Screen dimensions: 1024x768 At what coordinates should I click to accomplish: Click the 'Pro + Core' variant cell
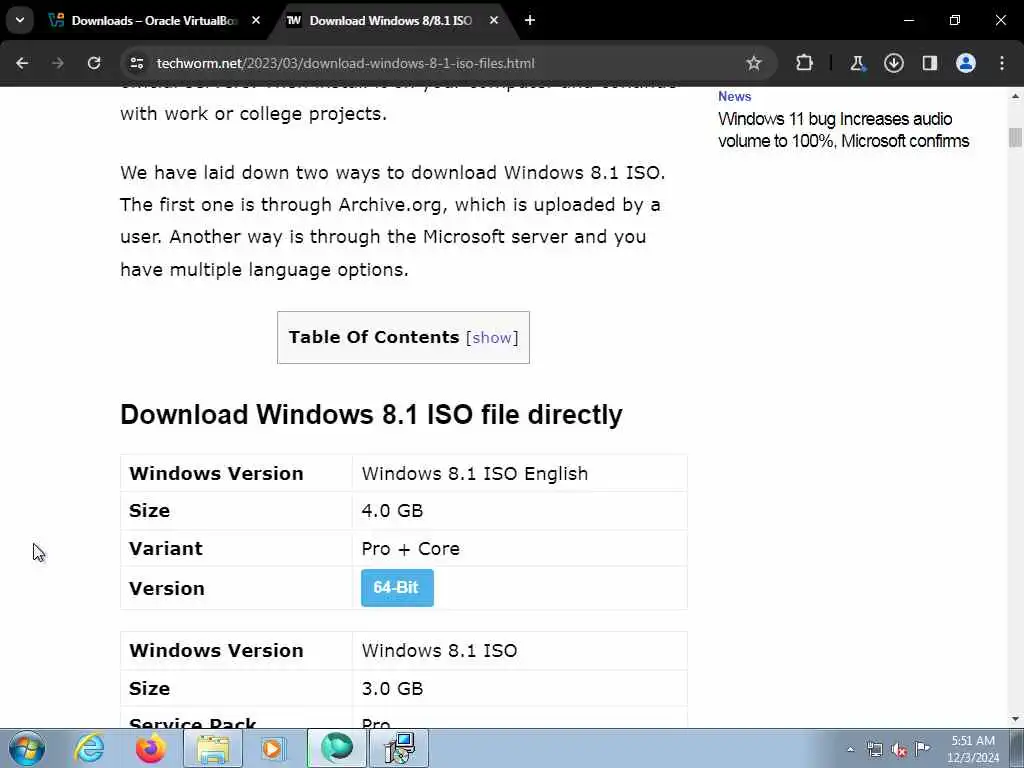(x=519, y=548)
